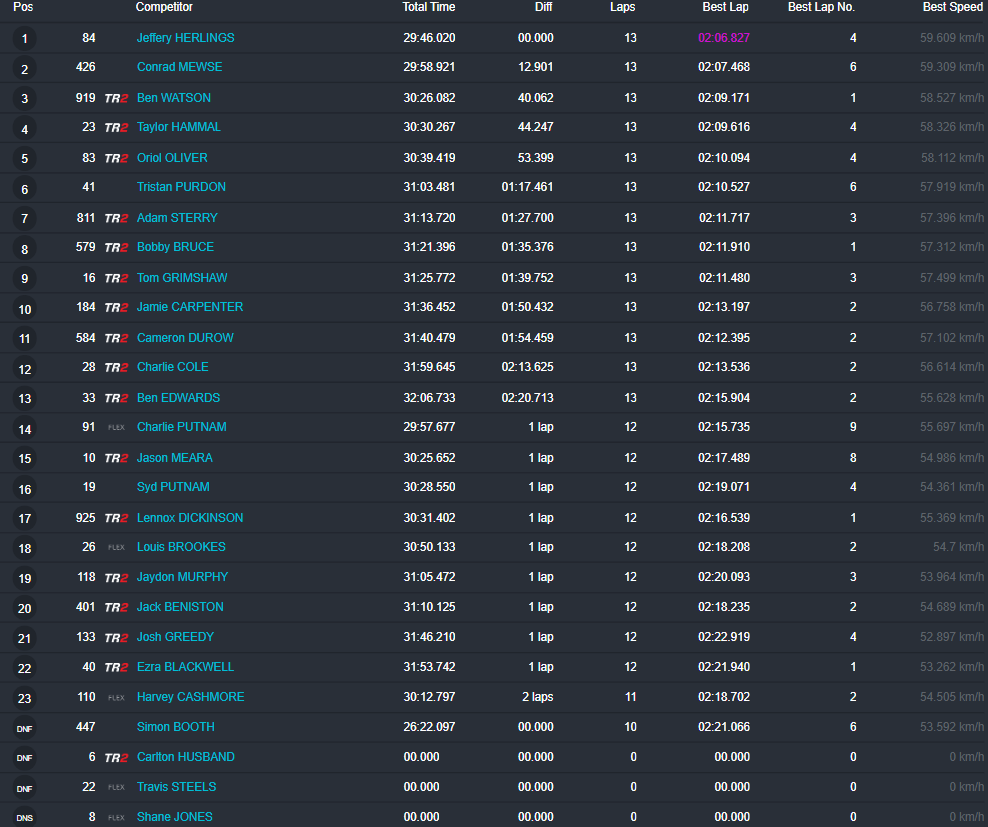The image size is (988, 827).
Task: Open Travis STEELS competitor link
Action: click(176, 787)
